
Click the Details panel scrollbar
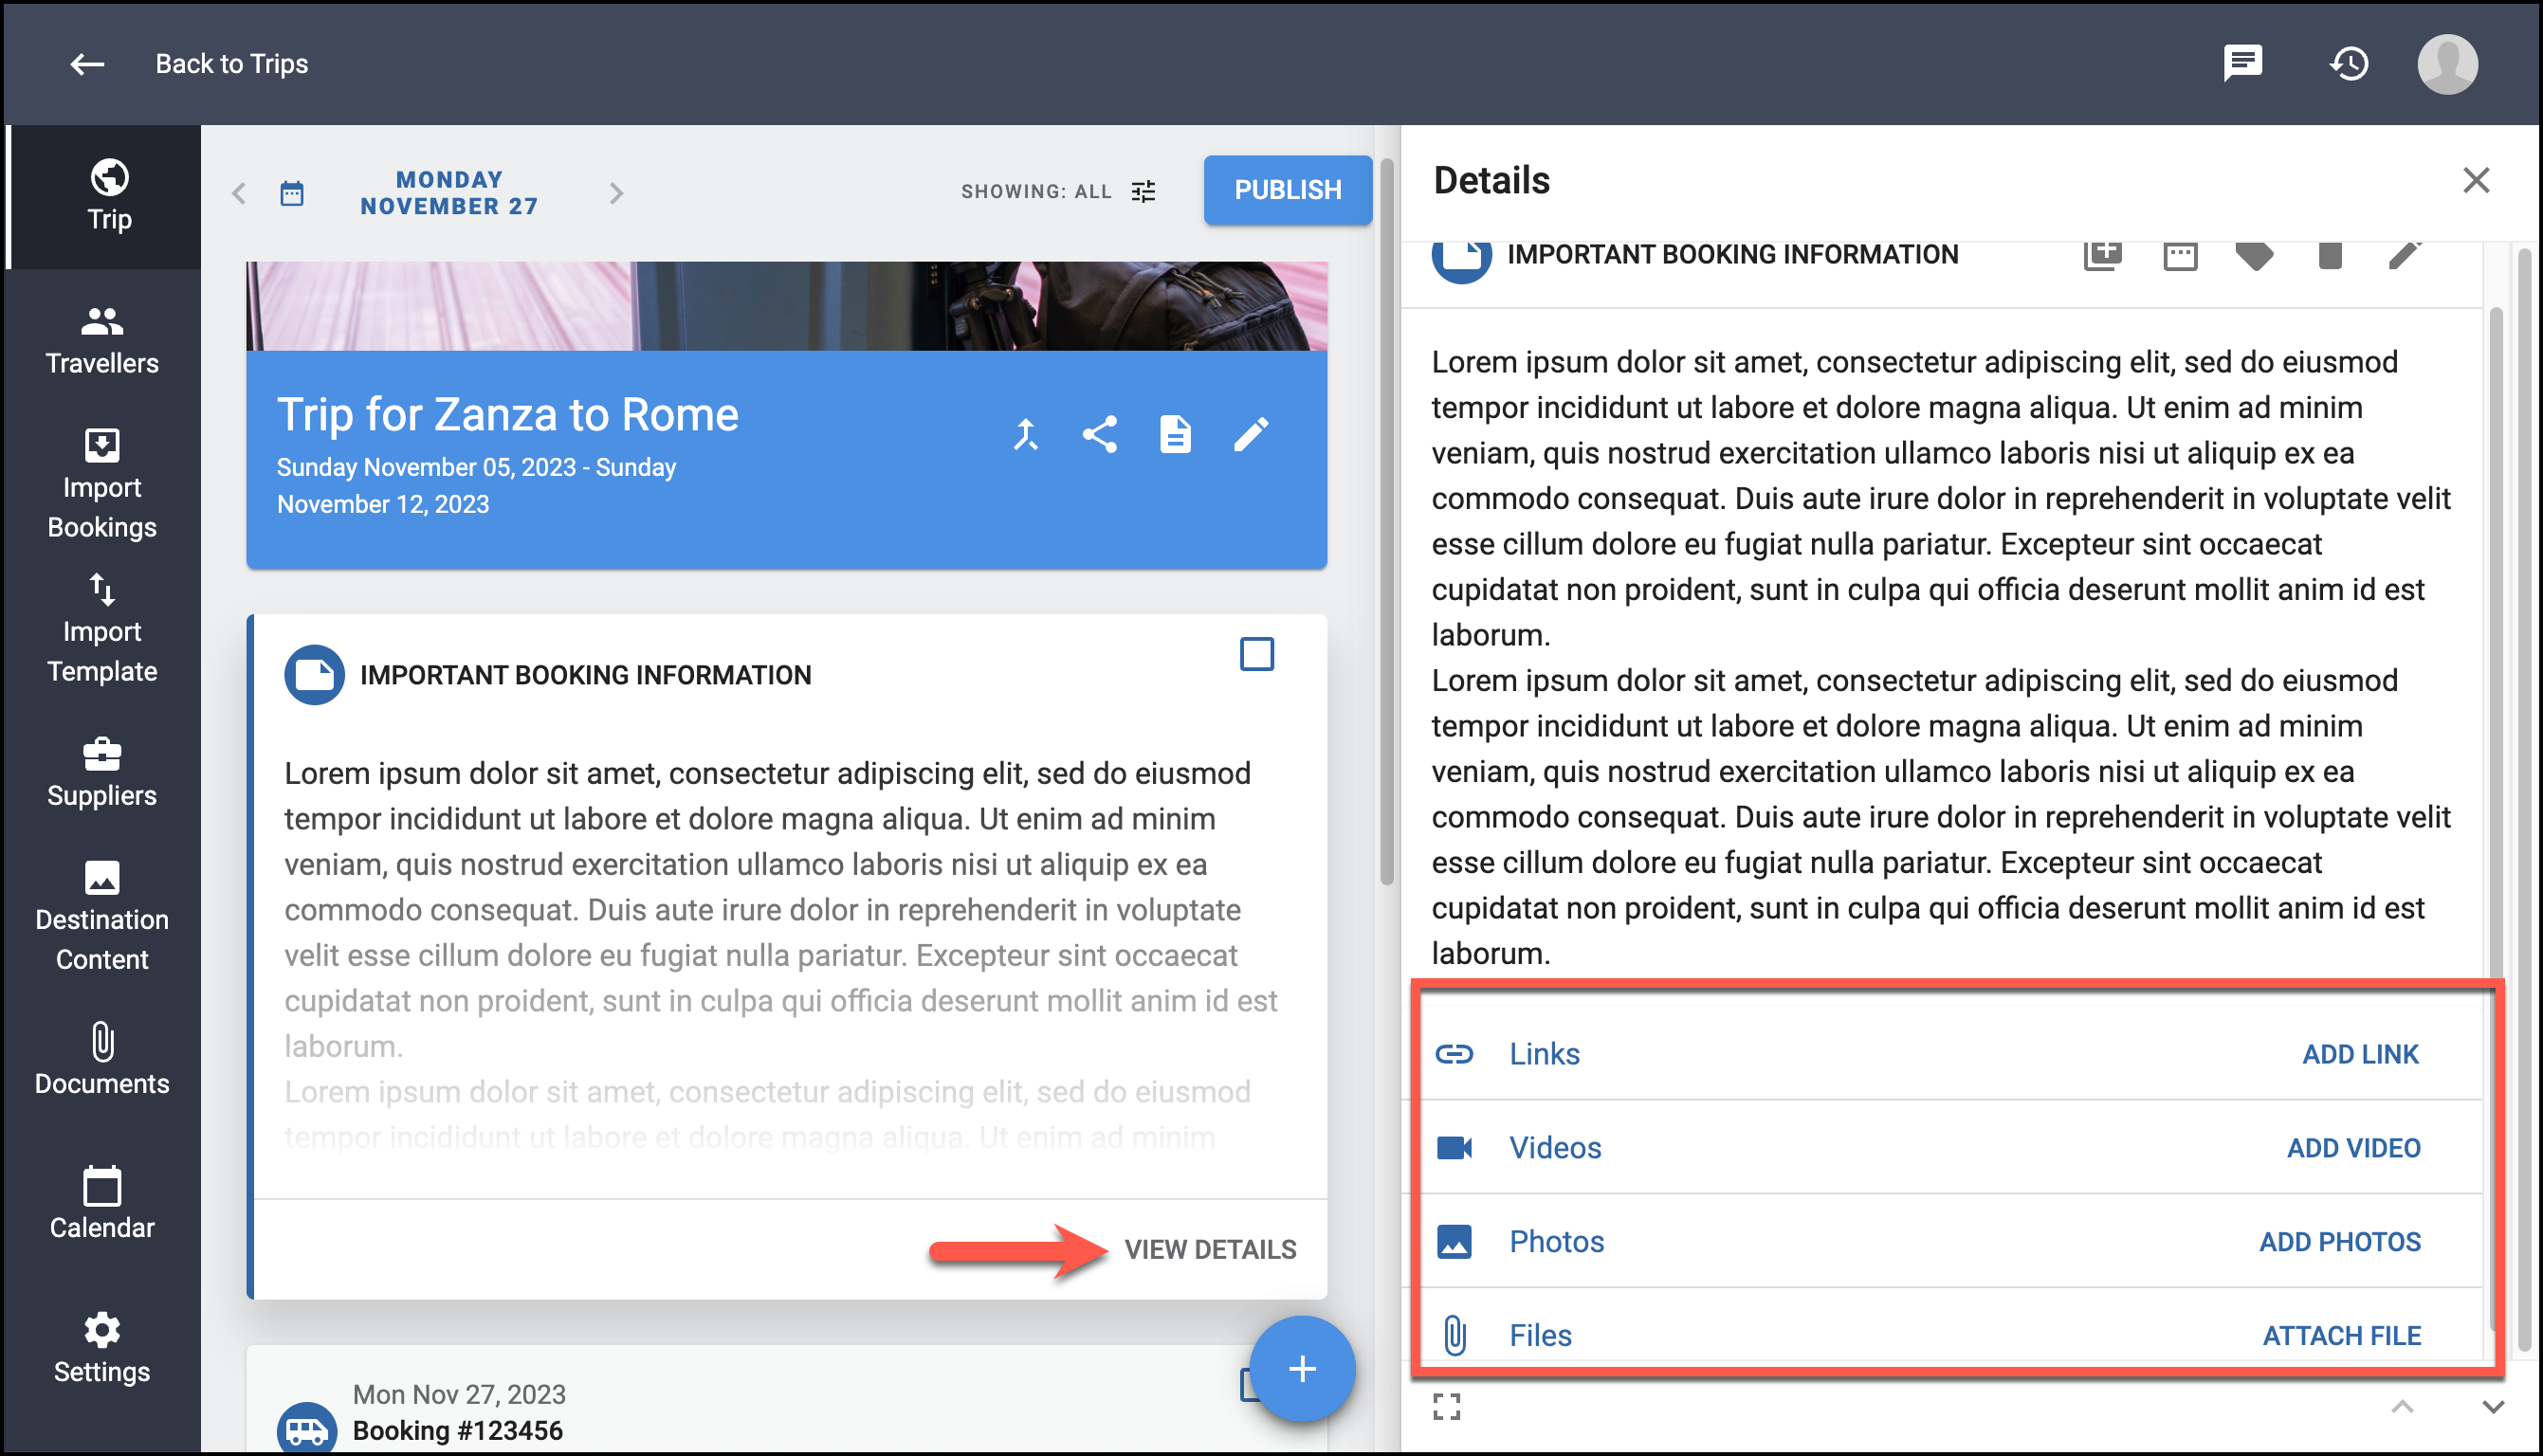coord(2524,800)
